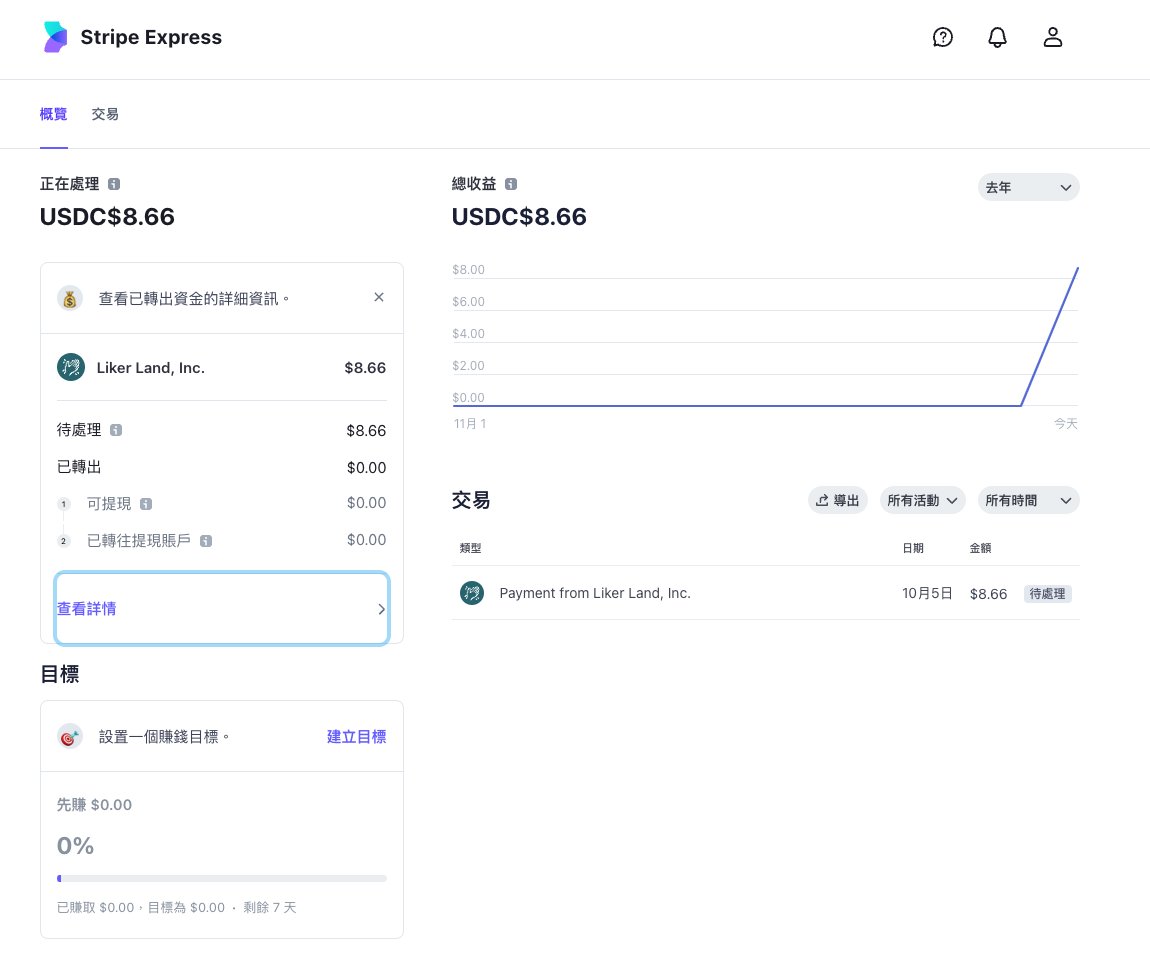Image resolution: width=1150 pixels, height=974 pixels.
Task: Click the 可提現 info tooltip icon
Action: click(x=145, y=503)
